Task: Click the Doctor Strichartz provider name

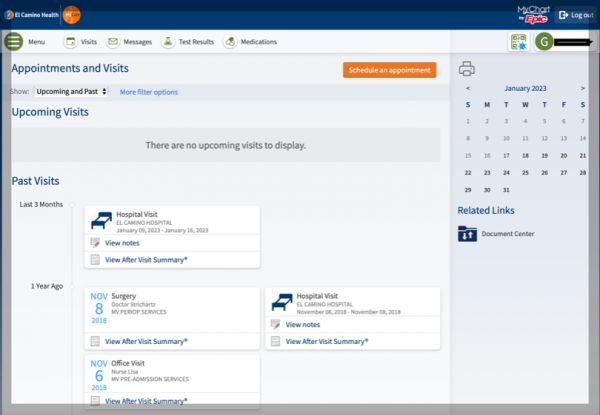Action: tap(133, 304)
